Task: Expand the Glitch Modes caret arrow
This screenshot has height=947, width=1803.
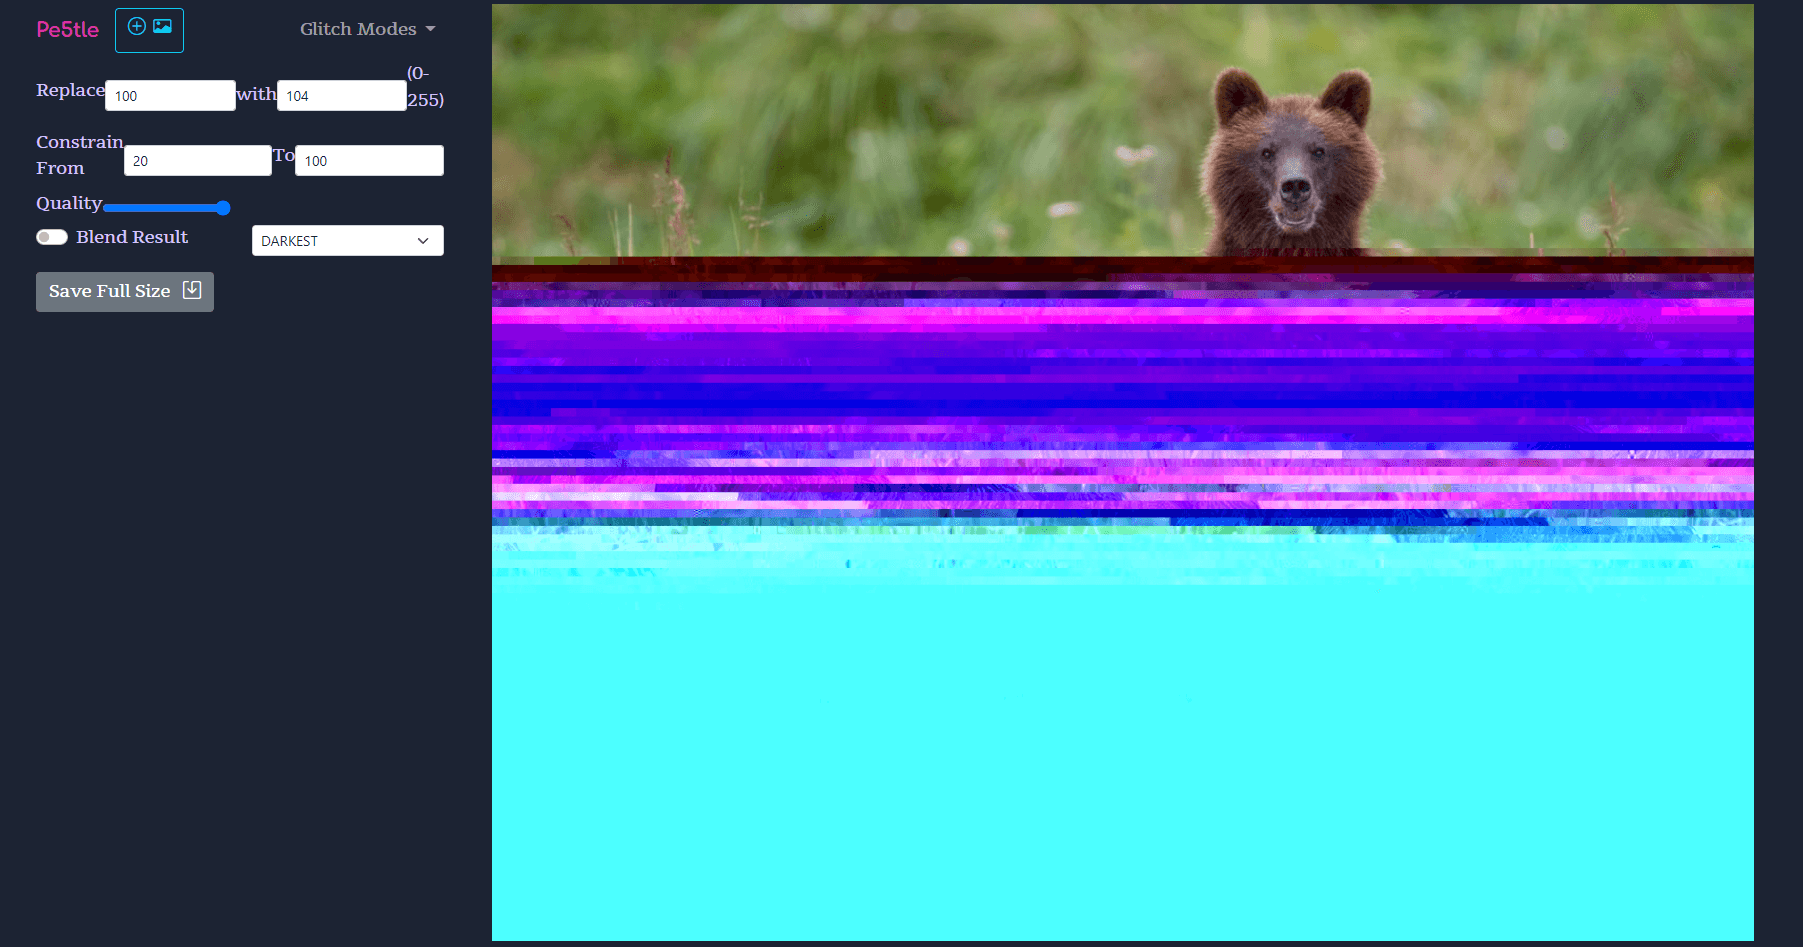Action: click(x=431, y=29)
